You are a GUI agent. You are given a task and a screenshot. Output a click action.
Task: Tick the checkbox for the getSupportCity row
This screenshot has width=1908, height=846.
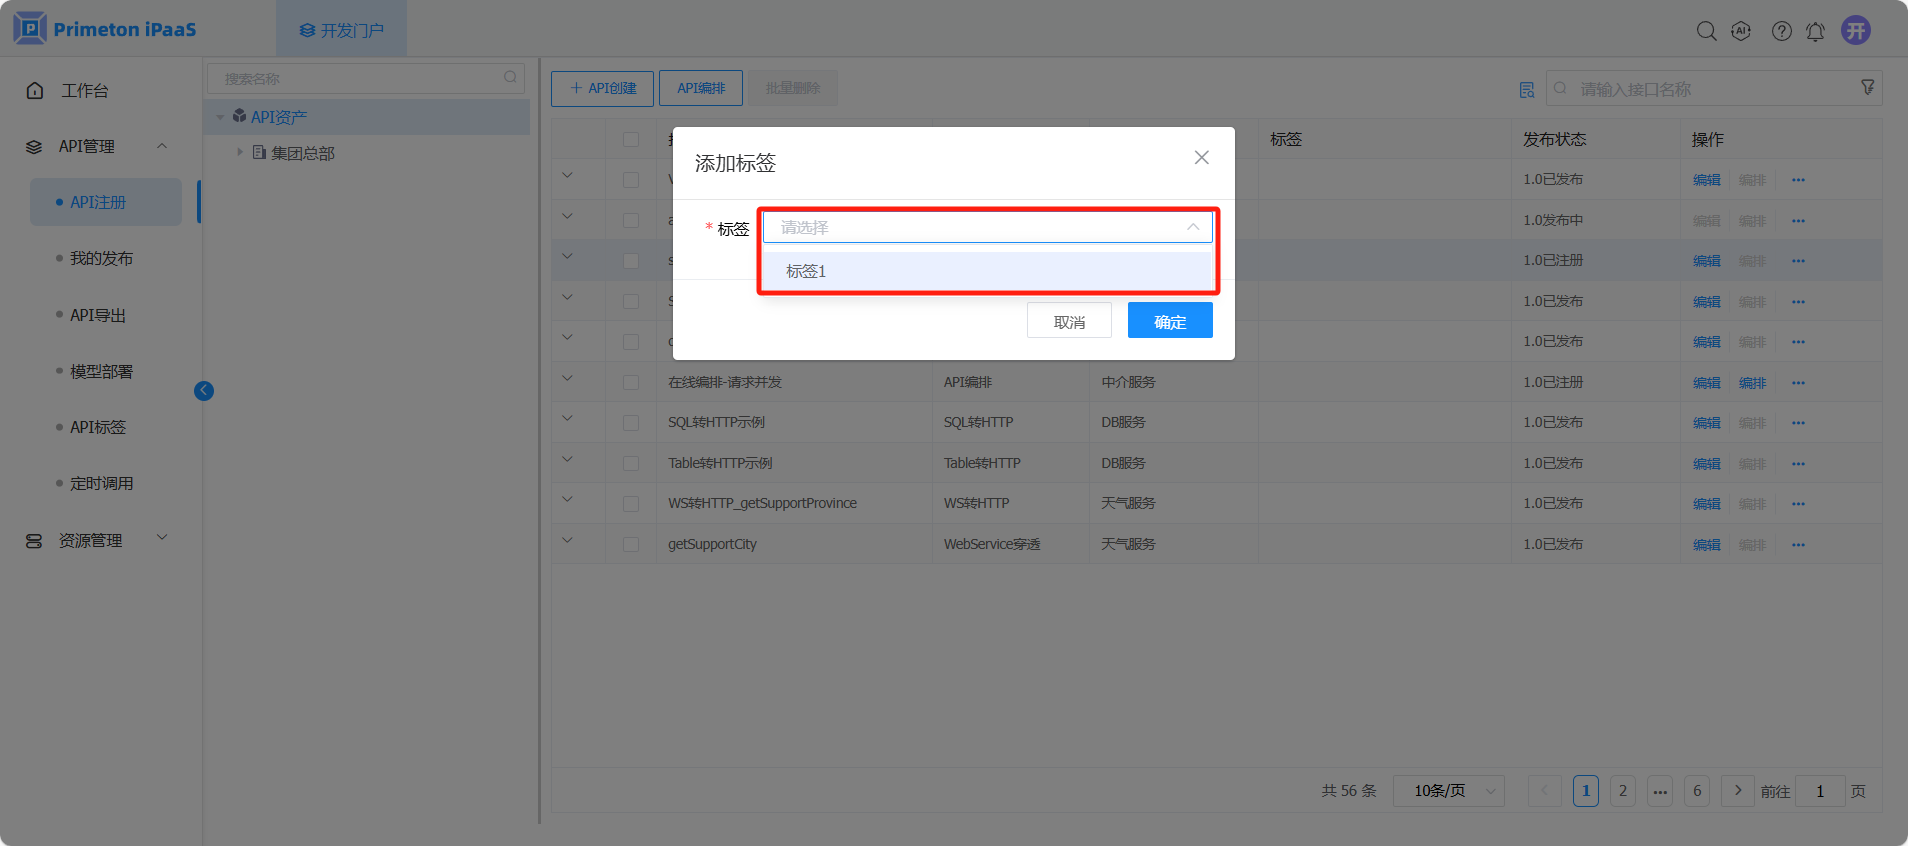click(631, 545)
